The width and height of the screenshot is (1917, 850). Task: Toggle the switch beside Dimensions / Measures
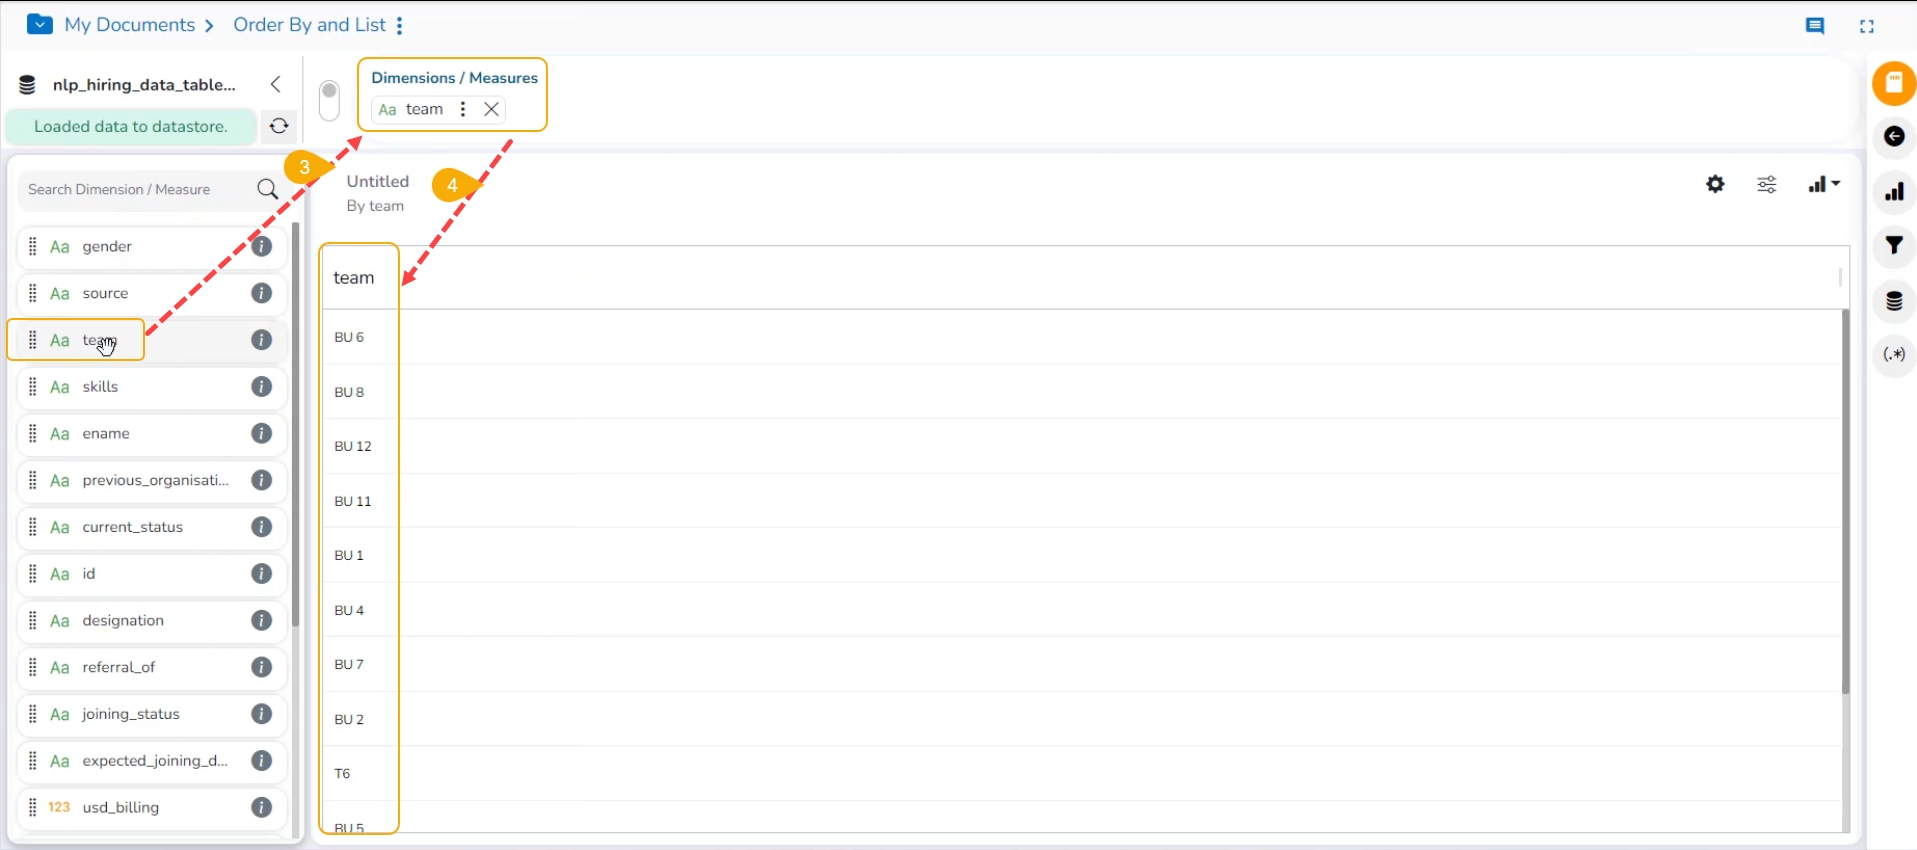[x=329, y=100]
